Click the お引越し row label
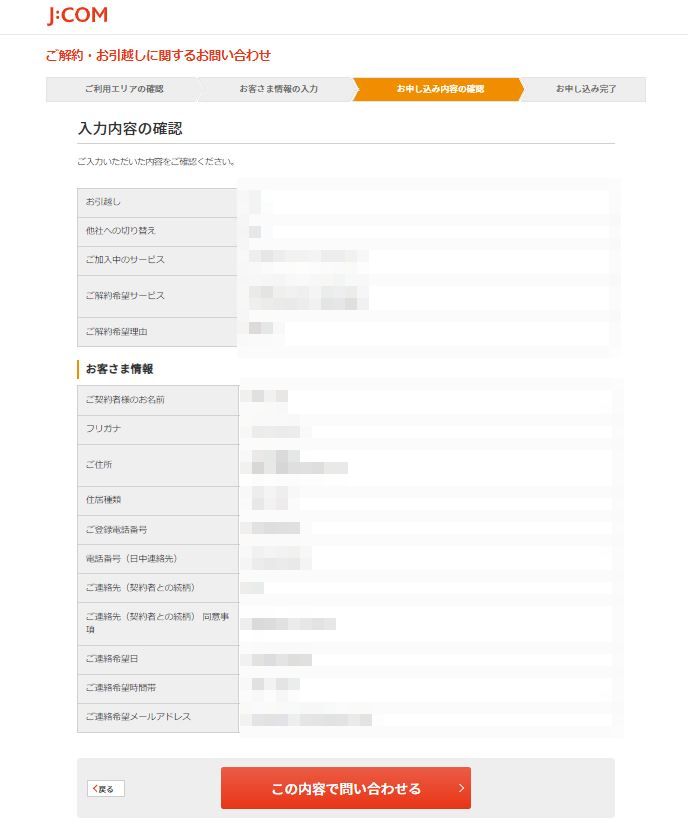Image resolution: width=688 pixels, height=836 pixels. (x=103, y=202)
